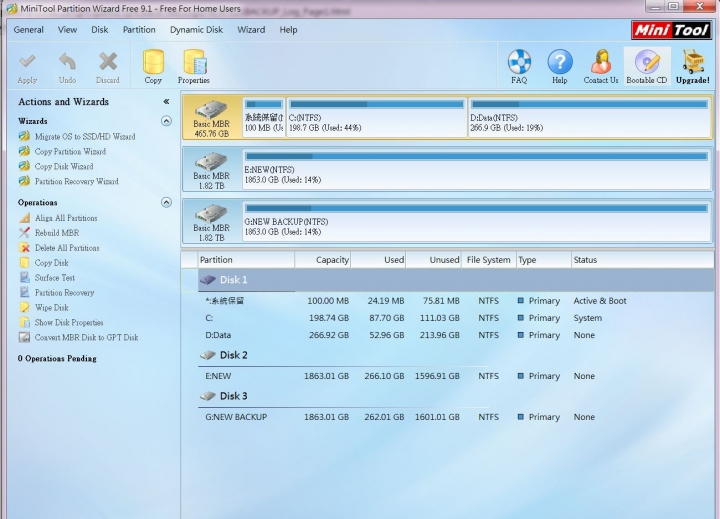
Task: Select the Wipe Disk operation
Action: 51,308
